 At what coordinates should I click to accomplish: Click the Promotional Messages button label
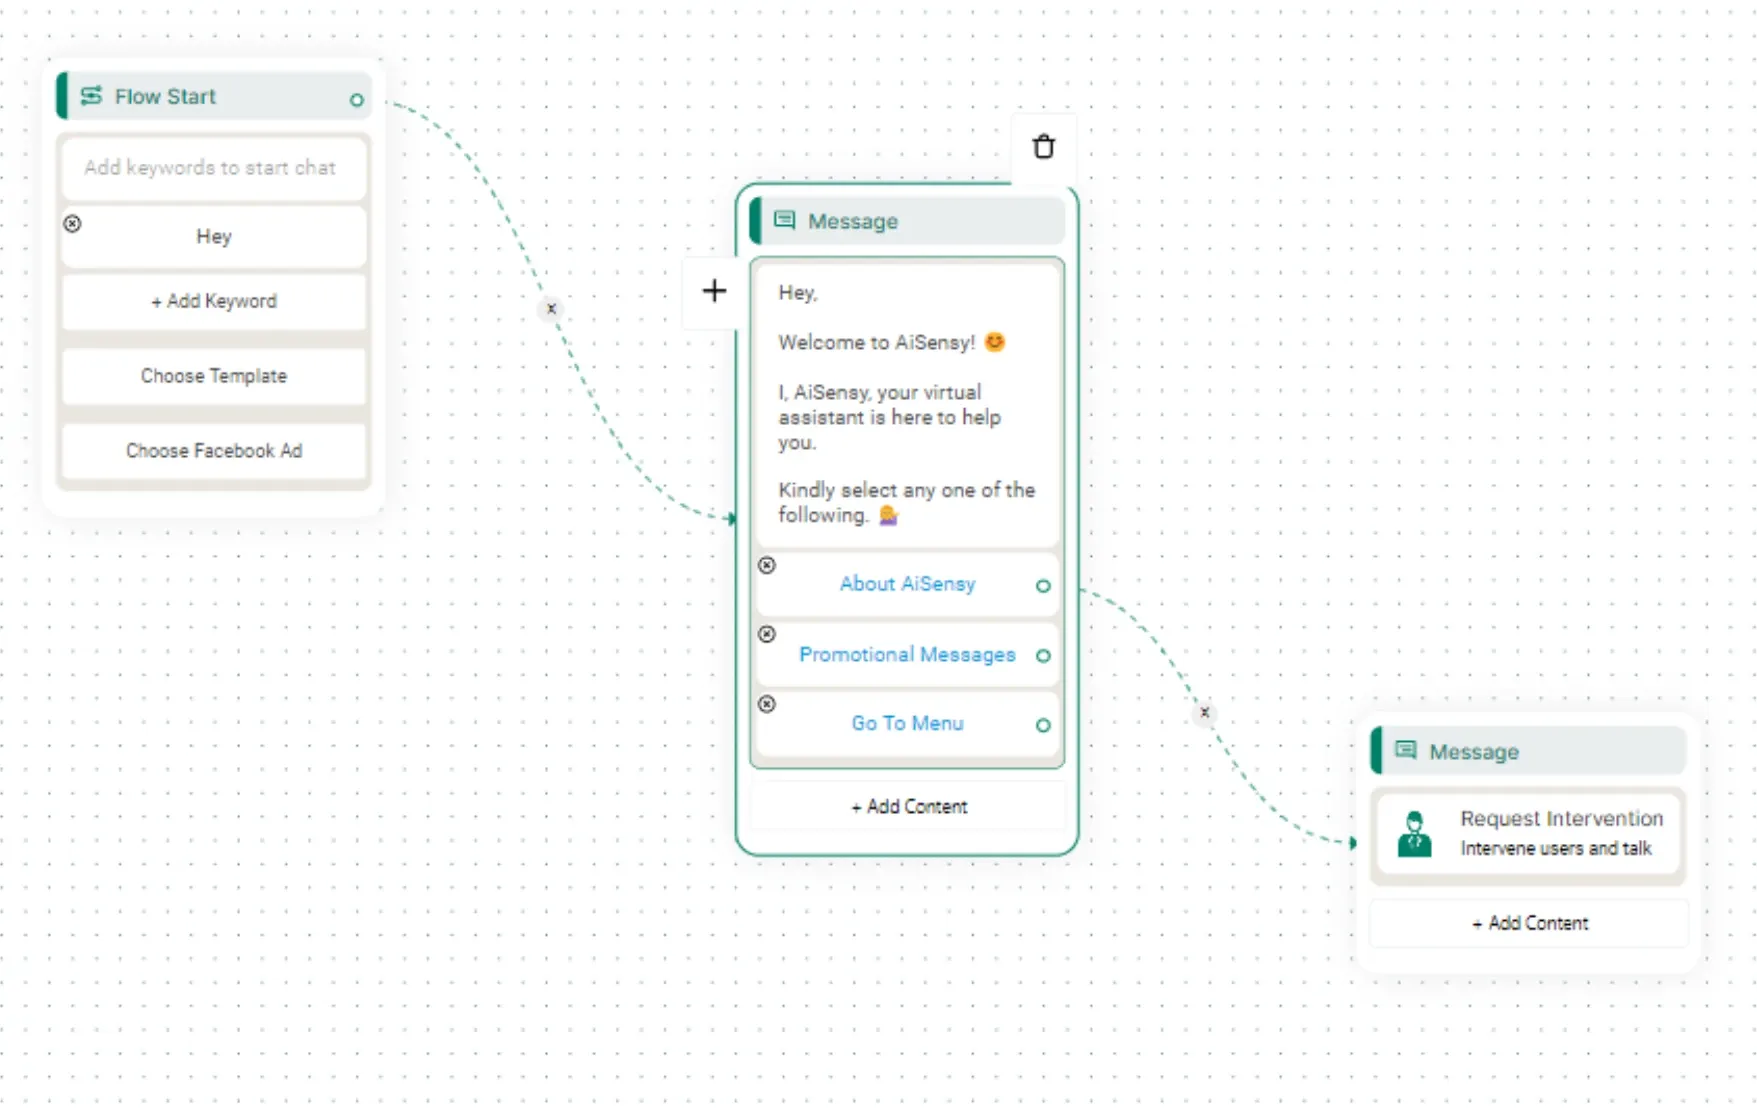coord(907,654)
